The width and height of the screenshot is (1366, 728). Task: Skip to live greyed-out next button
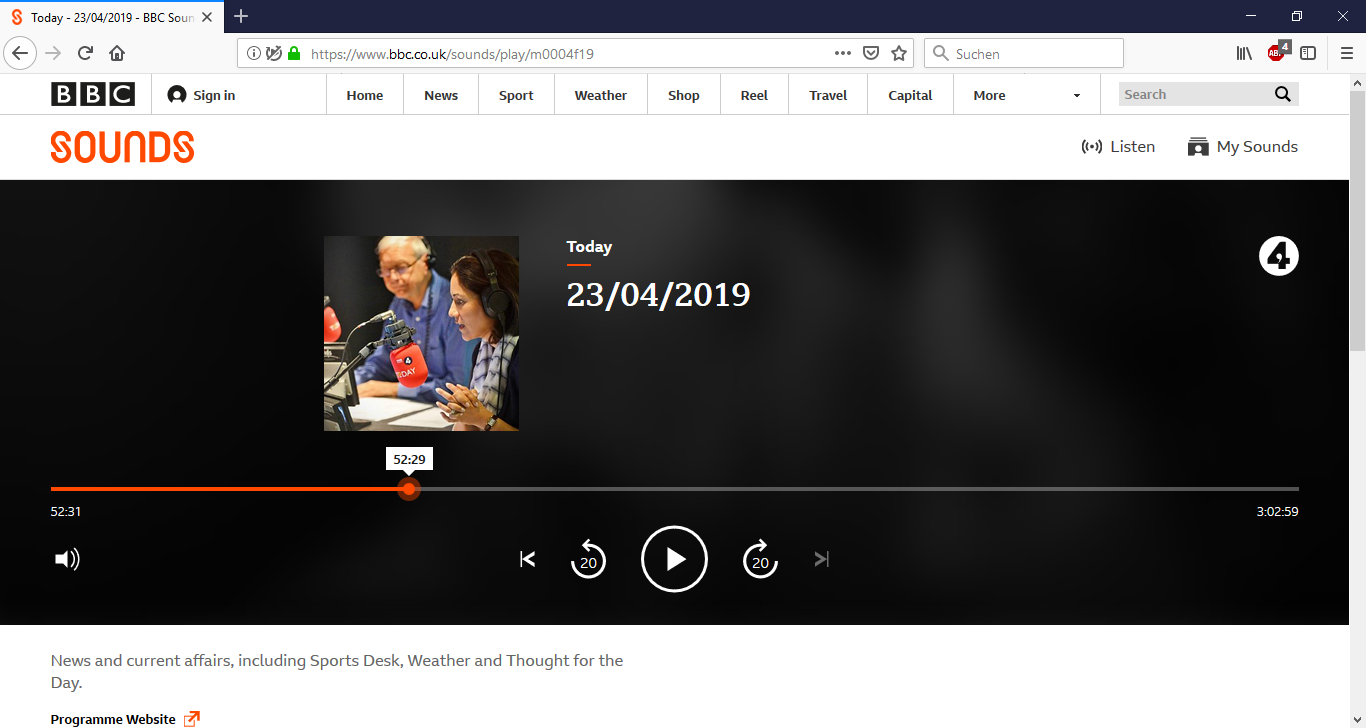click(822, 559)
